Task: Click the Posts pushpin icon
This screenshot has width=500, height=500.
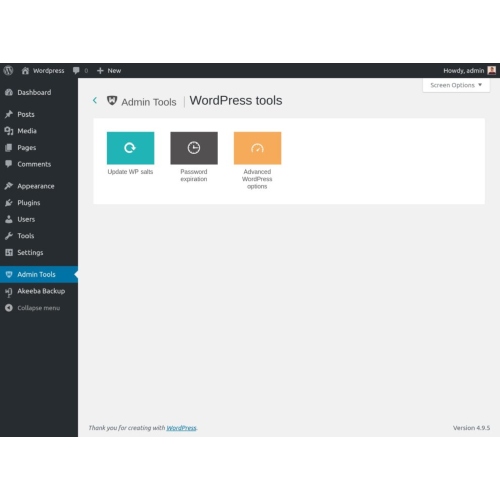Action: 9,114
